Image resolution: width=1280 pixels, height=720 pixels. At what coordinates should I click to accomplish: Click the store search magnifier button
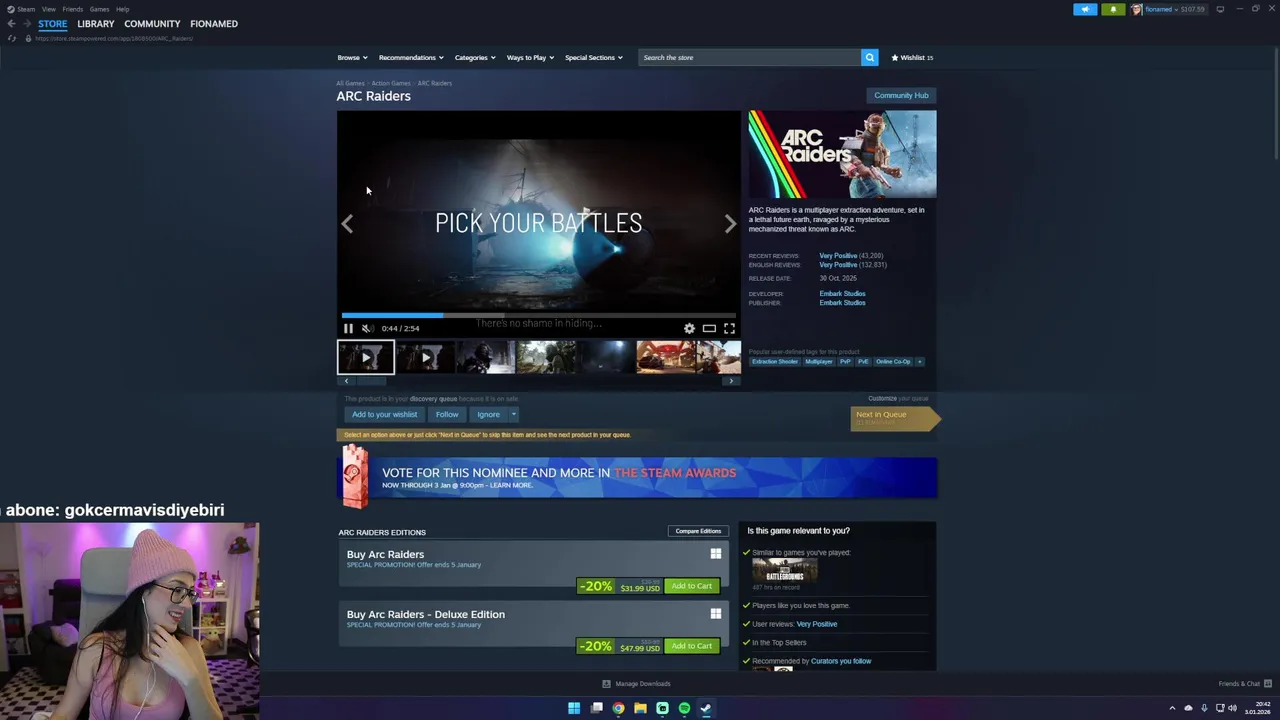(x=870, y=57)
